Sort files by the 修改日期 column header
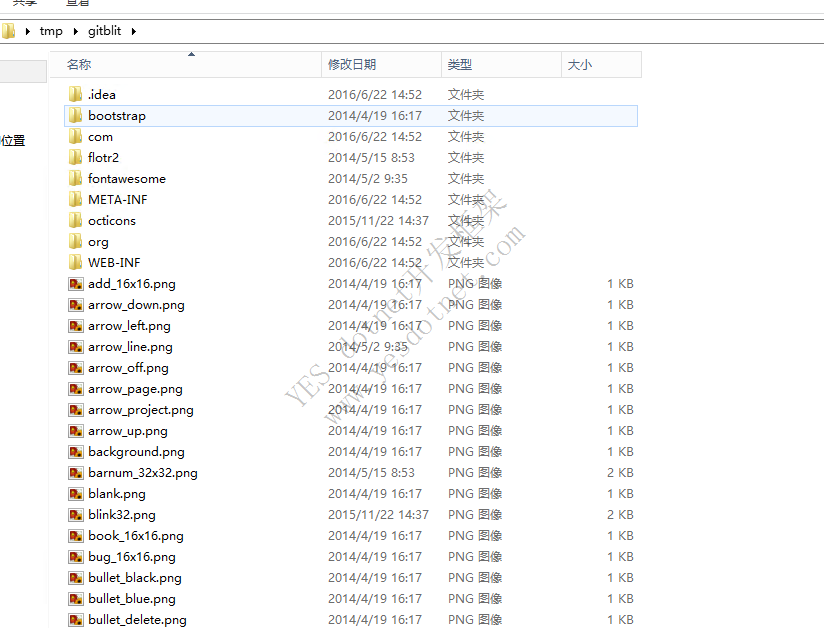Screen dimensions: 824x628 [x=382, y=65]
